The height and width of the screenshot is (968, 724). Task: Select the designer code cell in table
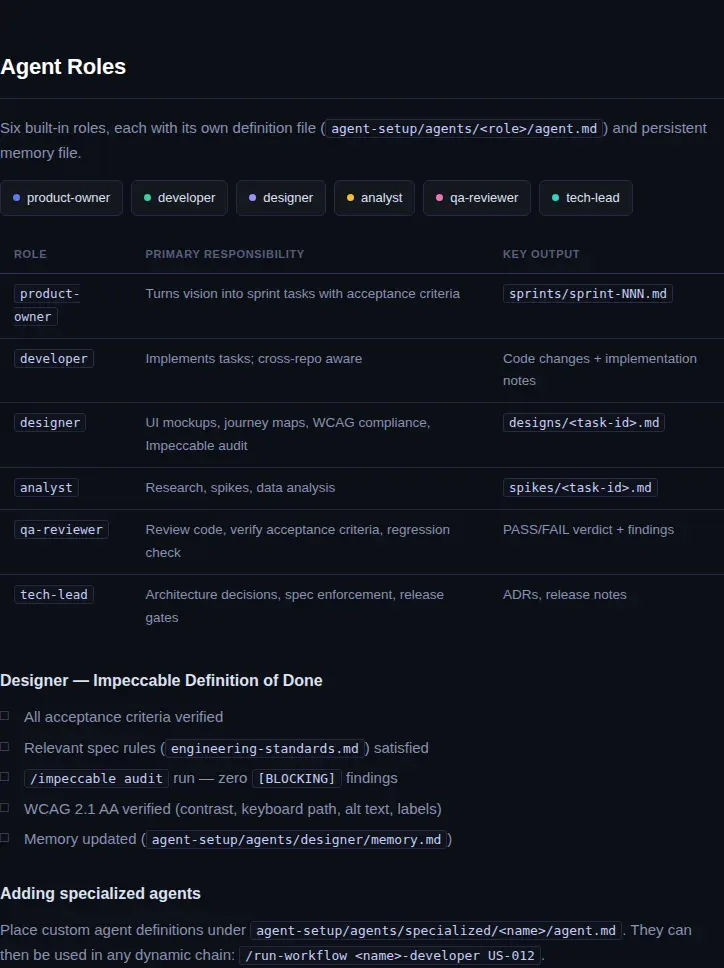tap(50, 423)
